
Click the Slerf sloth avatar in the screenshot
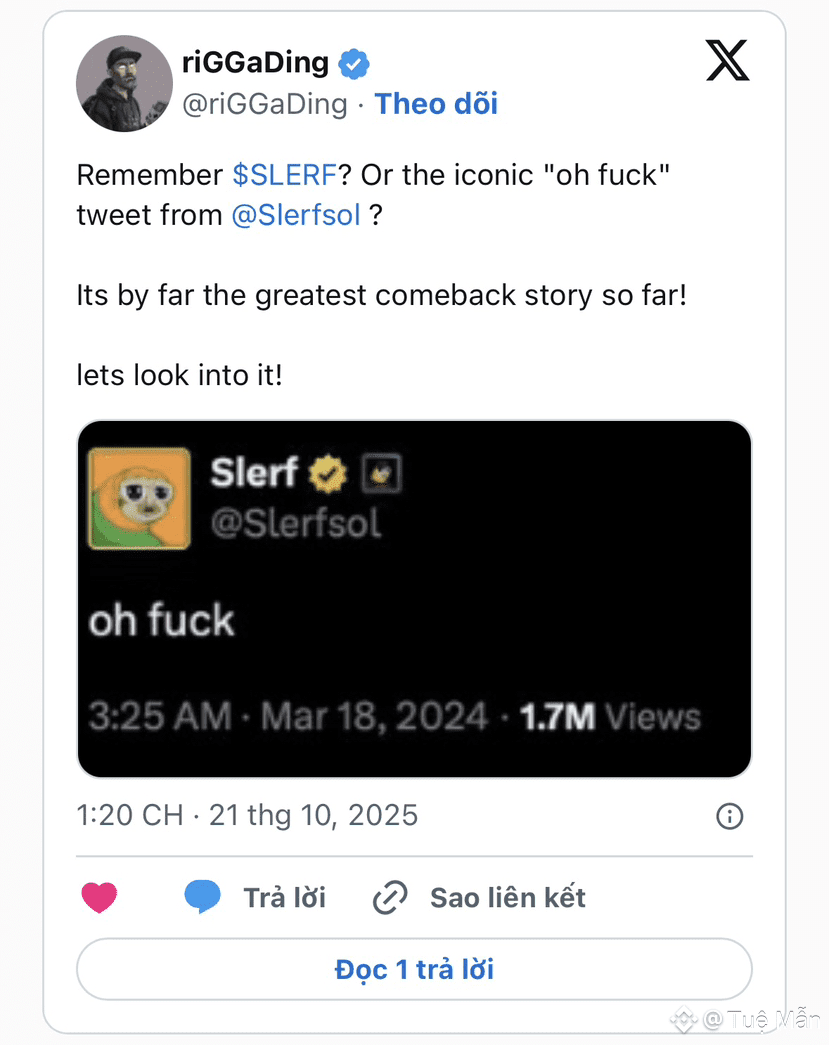click(139, 497)
